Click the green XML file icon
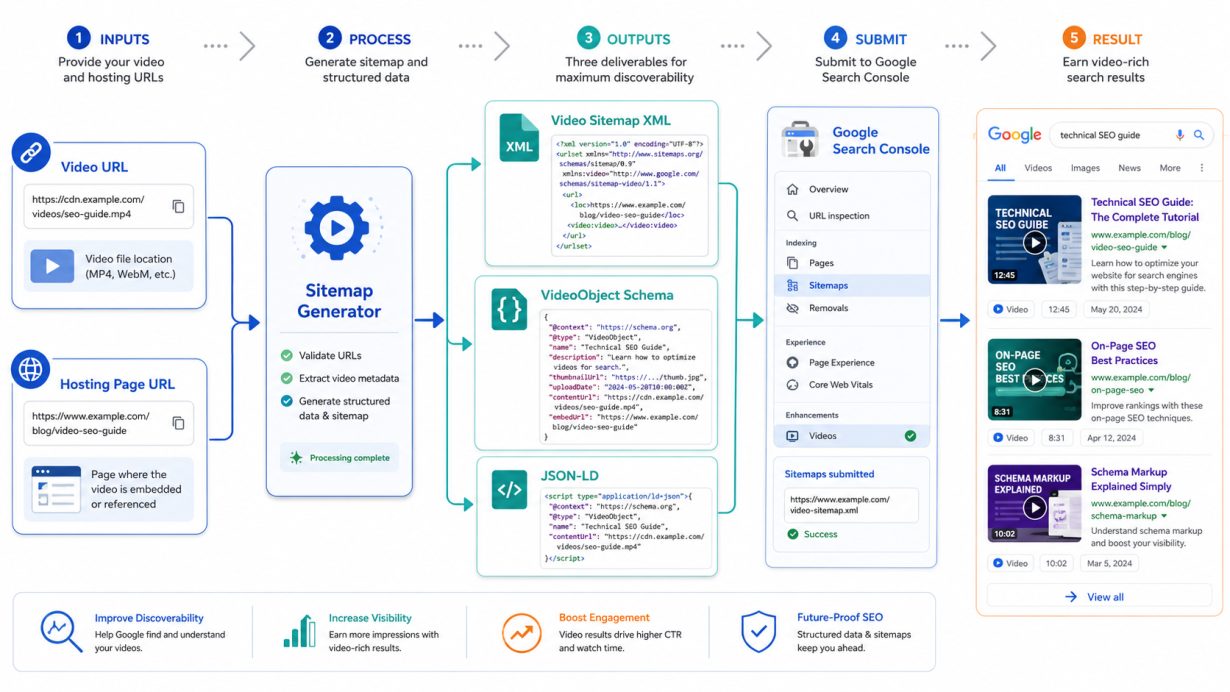 520,138
